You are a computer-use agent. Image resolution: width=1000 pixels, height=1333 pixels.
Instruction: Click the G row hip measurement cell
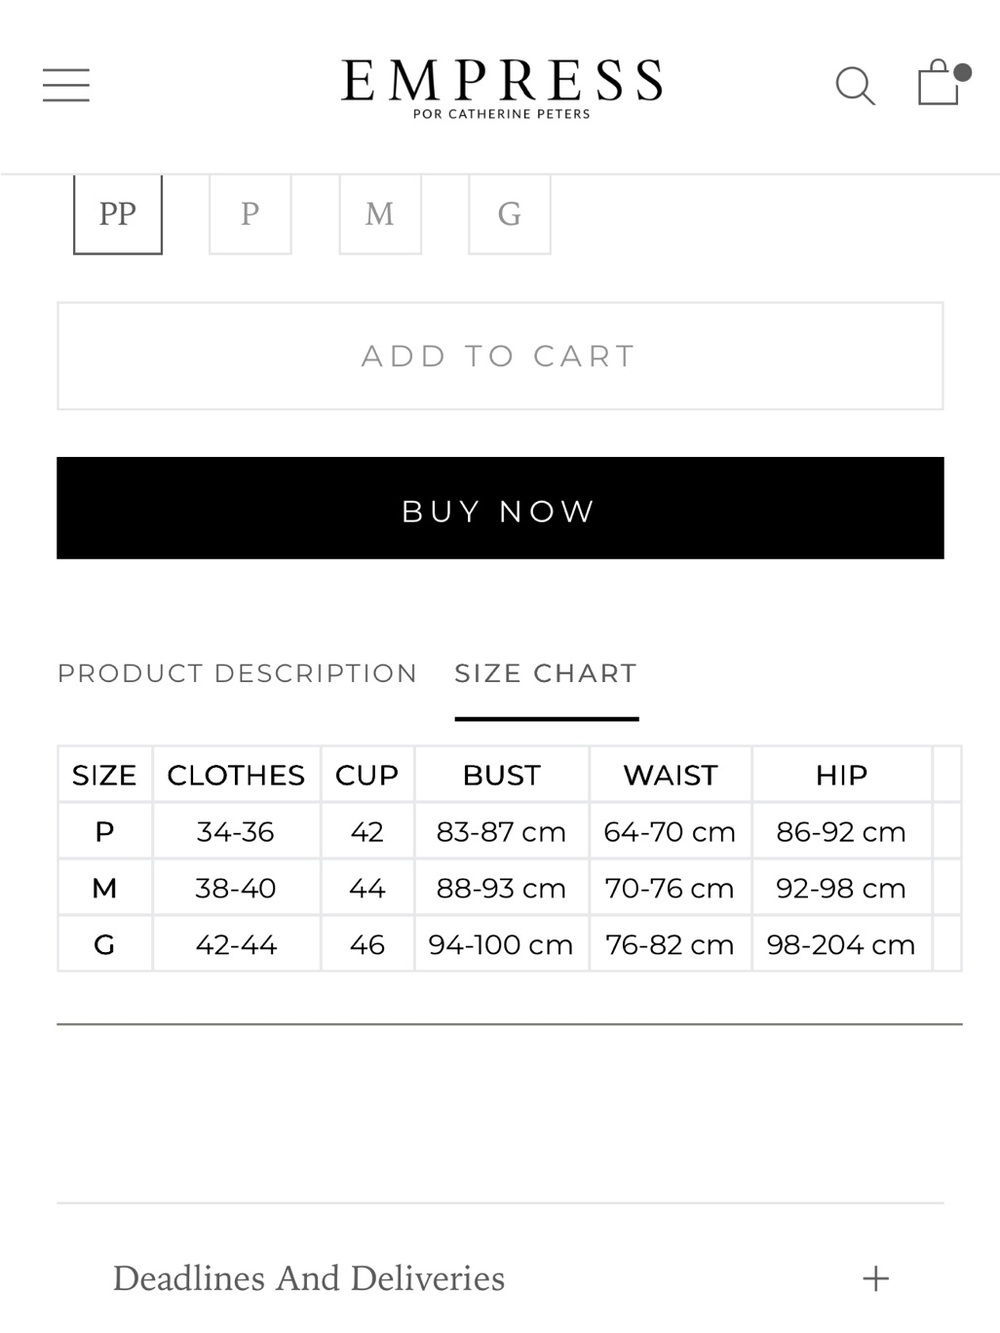click(841, 944)
